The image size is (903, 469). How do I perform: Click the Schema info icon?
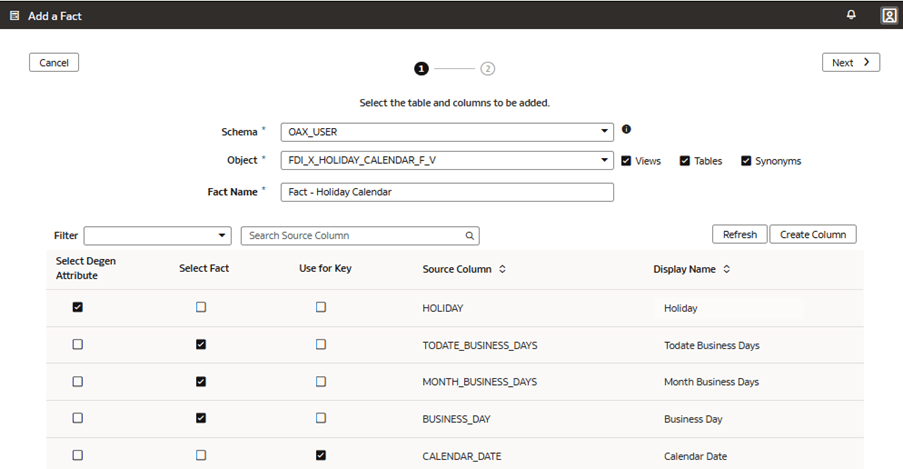click(627, 129)
